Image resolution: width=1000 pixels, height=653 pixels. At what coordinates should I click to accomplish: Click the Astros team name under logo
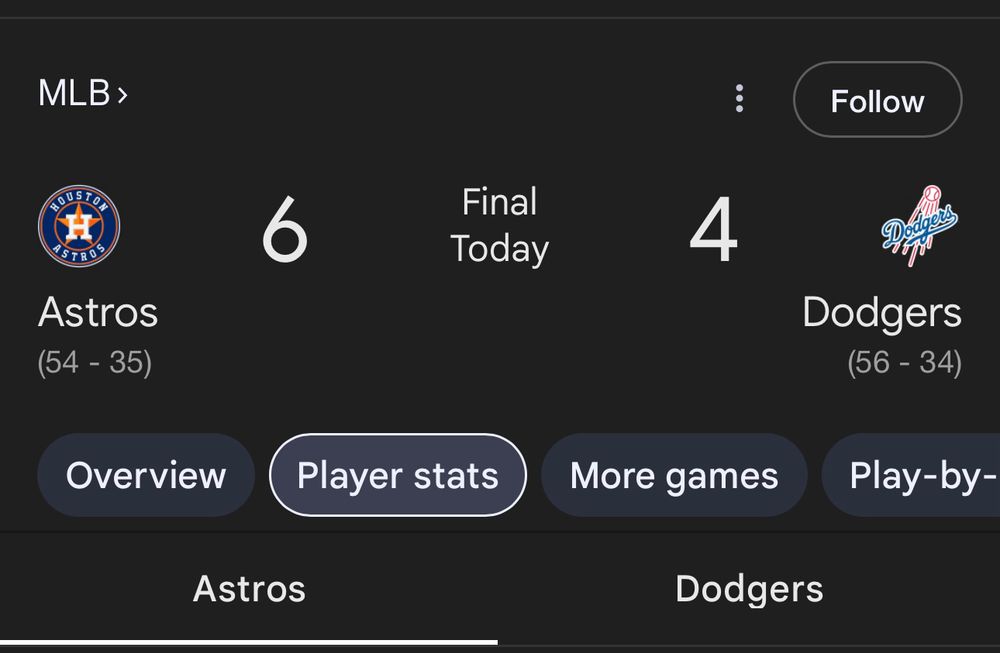click(x=98, y=312)
